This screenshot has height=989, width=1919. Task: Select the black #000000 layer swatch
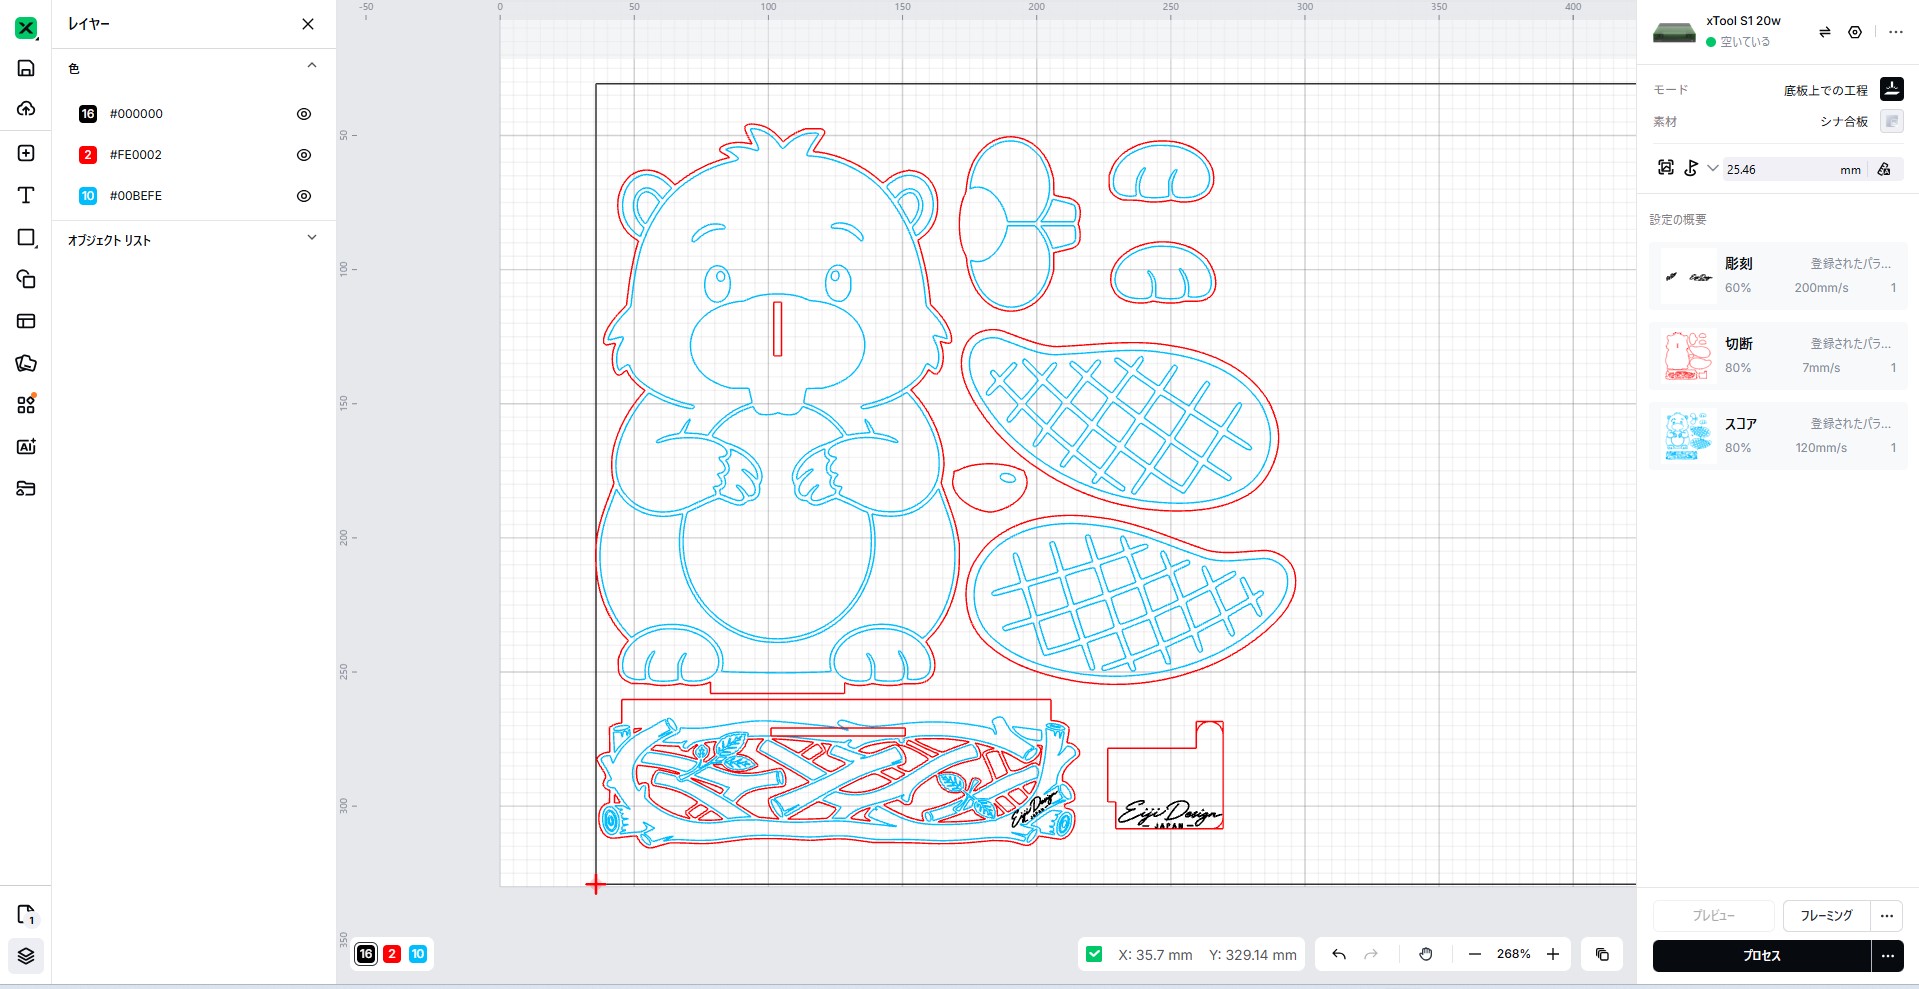tap(88, 114)
